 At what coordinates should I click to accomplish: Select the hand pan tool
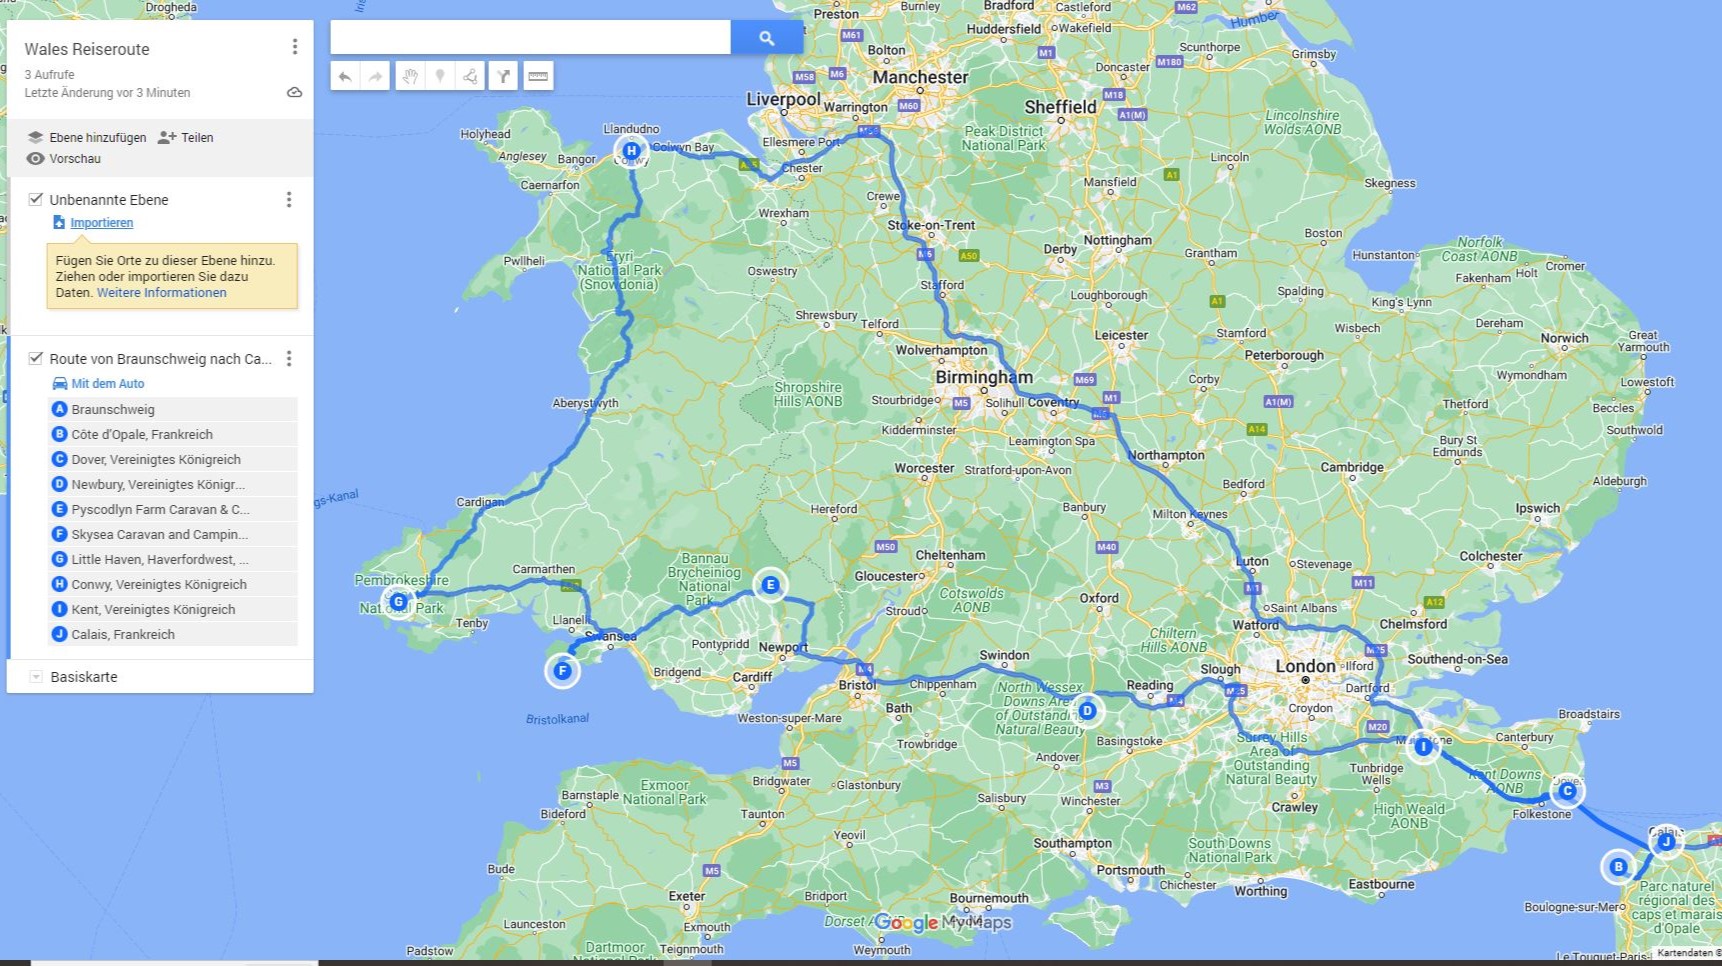tap(410, 76)
